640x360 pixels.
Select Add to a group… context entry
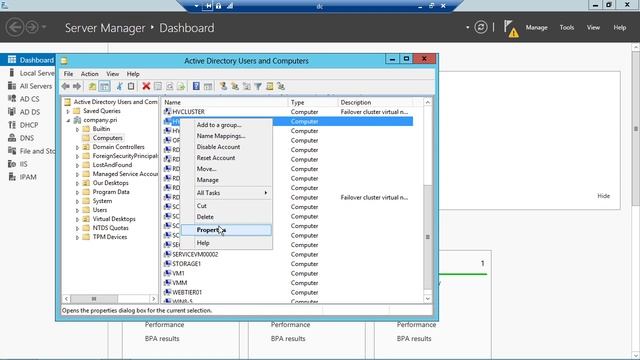click(x=226, y=125)
